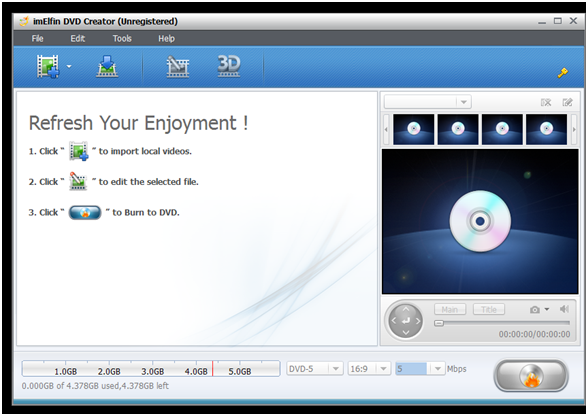
Task: Open the add files dropdown arrow in toolbar
Action: click(x=69, y=67)
